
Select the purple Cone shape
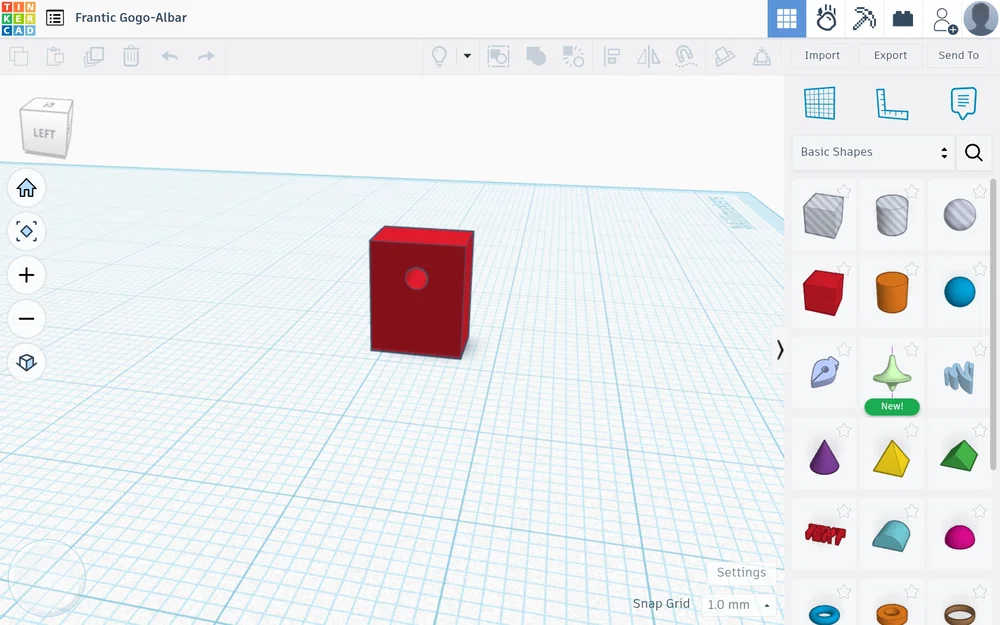click(824, 457)
